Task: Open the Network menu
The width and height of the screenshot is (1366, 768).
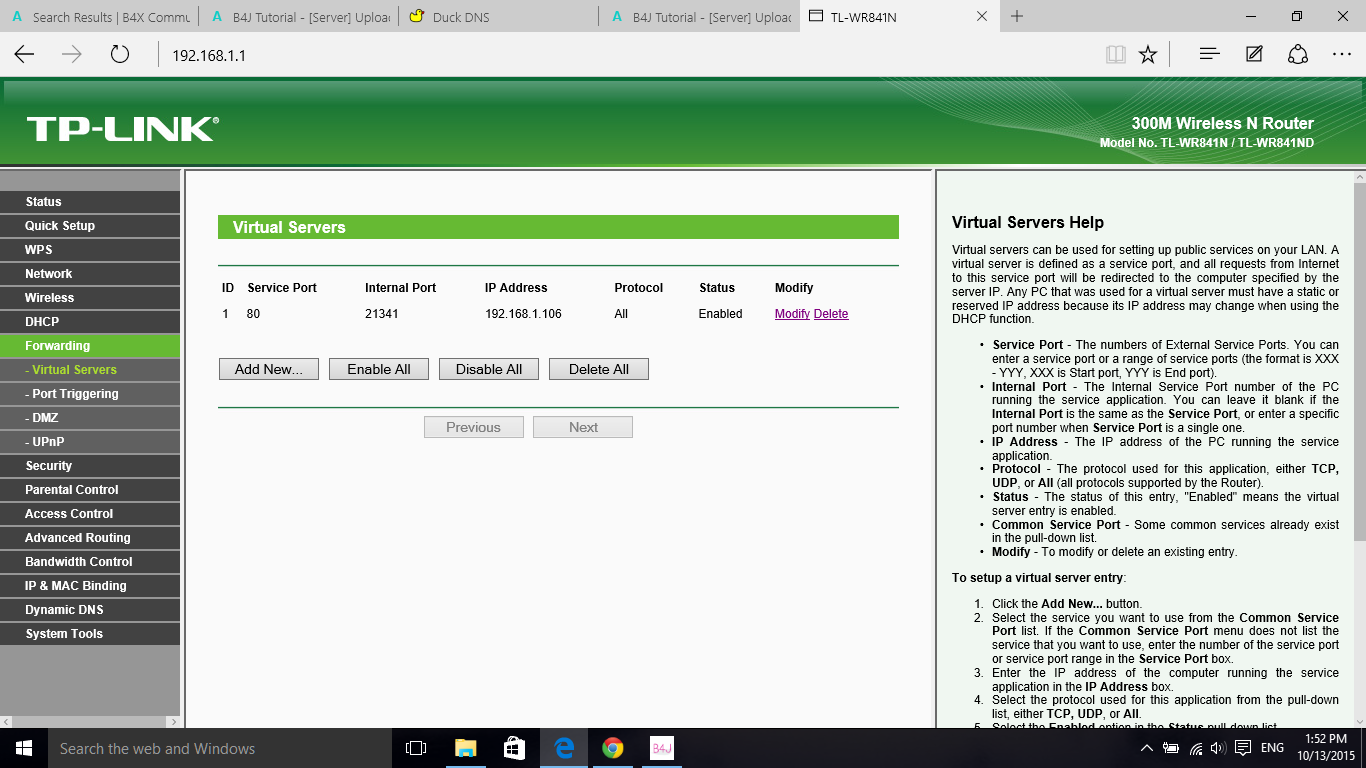Action: (90, 274)
